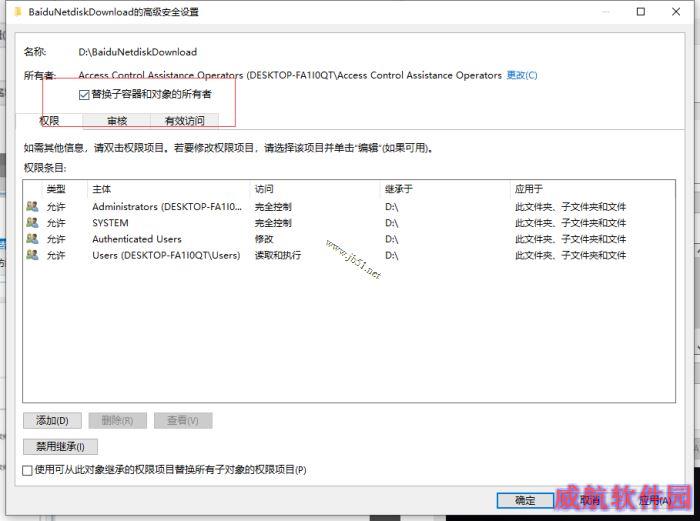Click the 查看(V) button
700x521 pixels.
click(x=183, y=420)
